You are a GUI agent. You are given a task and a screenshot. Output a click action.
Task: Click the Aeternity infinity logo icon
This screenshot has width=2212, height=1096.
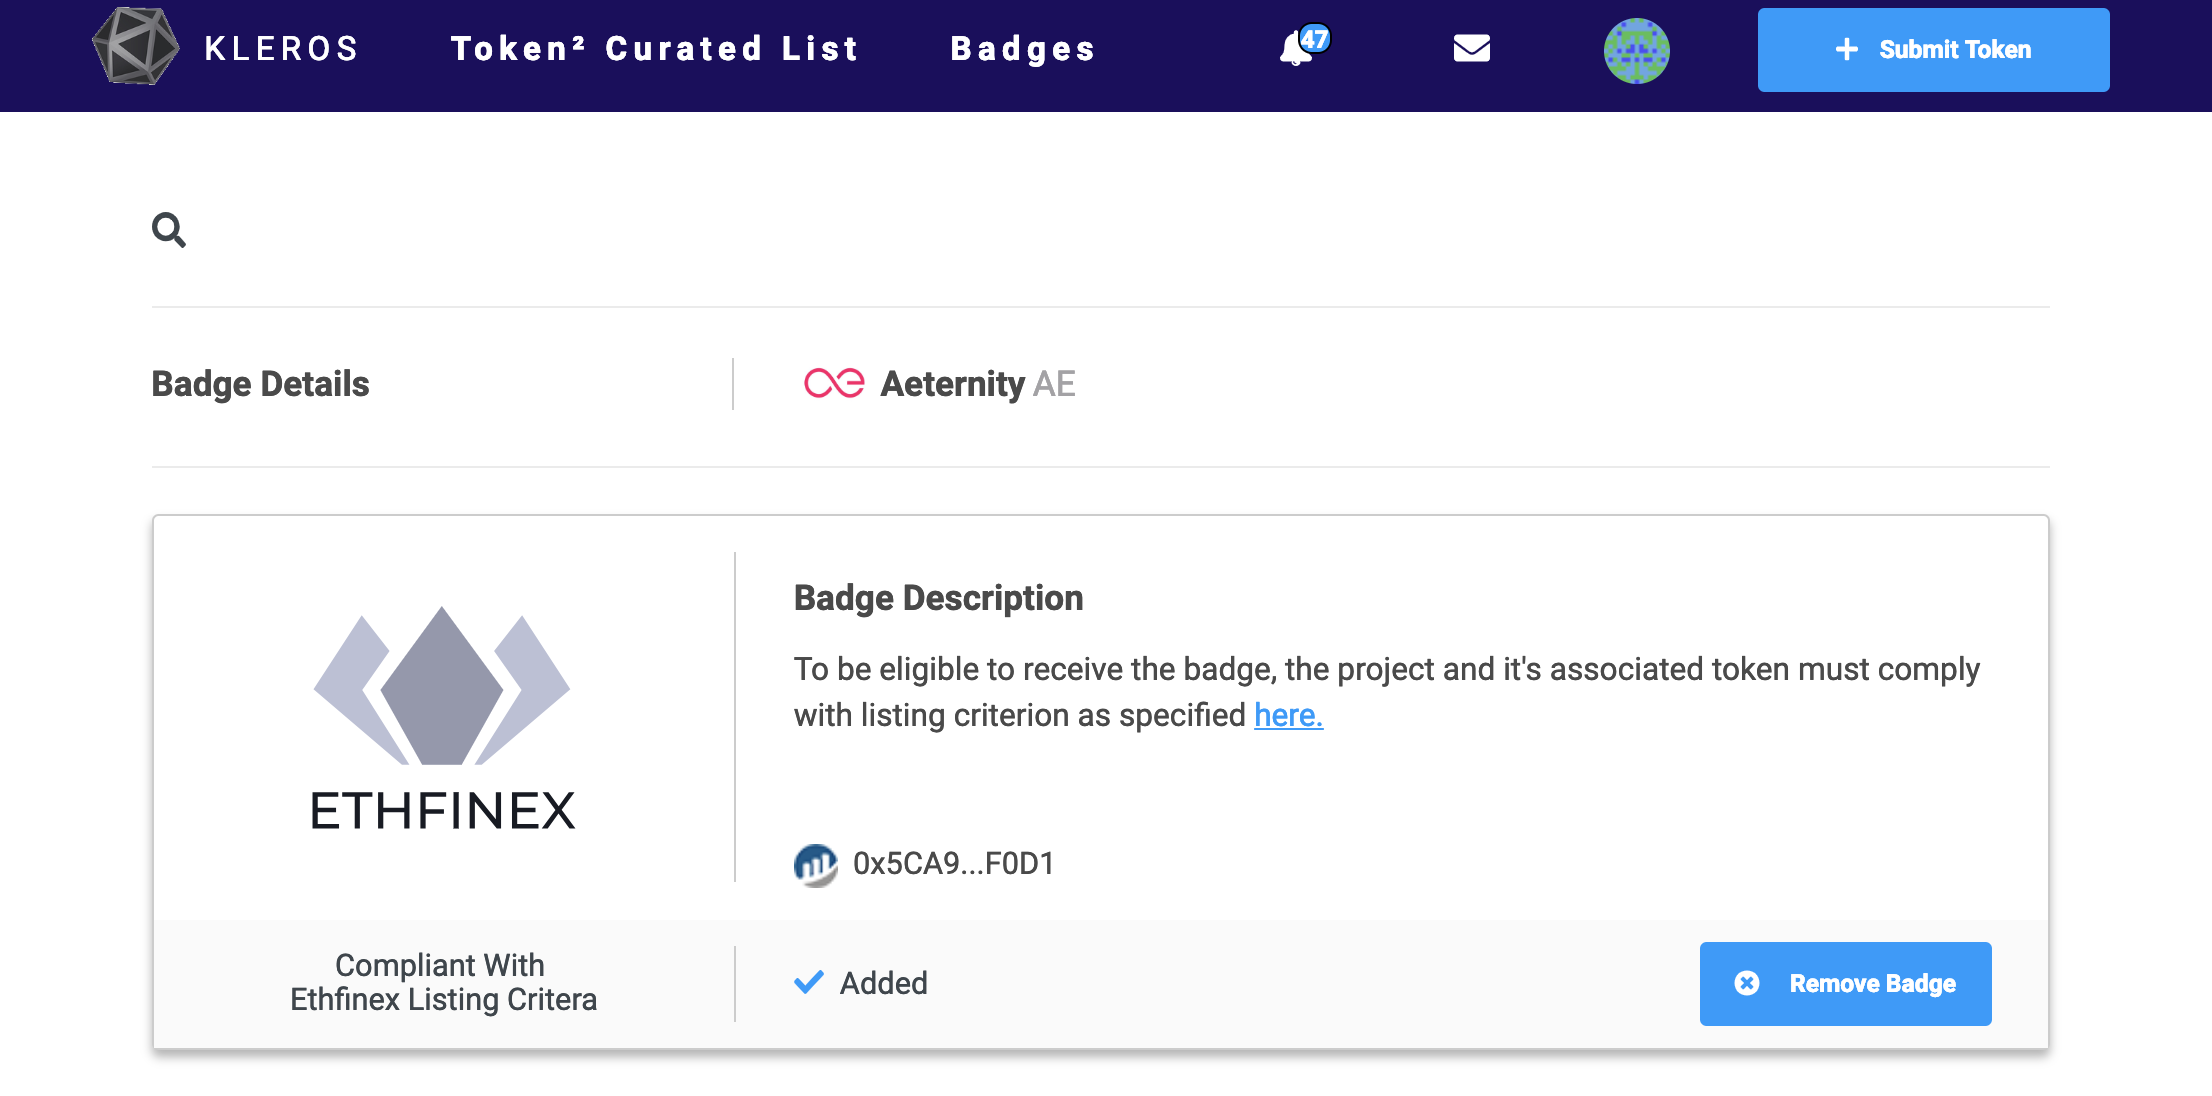833,383
